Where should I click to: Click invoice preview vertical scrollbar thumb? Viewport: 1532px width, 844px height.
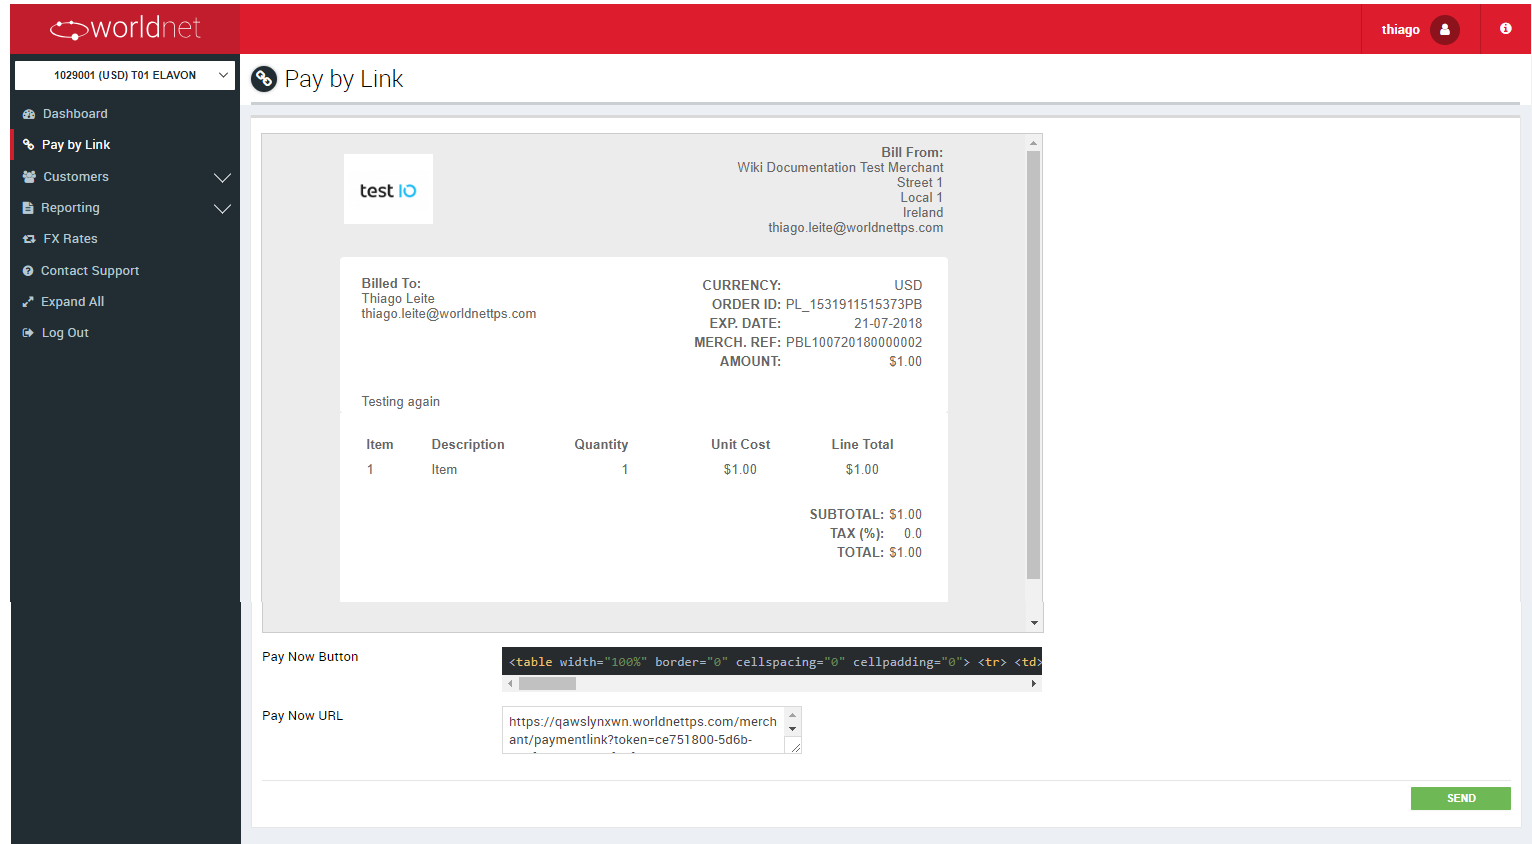1034,365
